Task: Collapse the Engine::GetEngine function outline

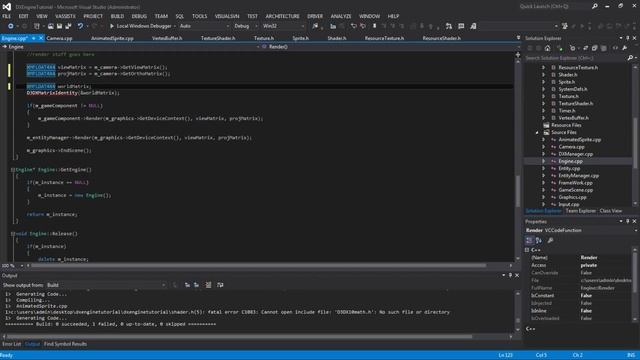Action: [x=13, y=170]
